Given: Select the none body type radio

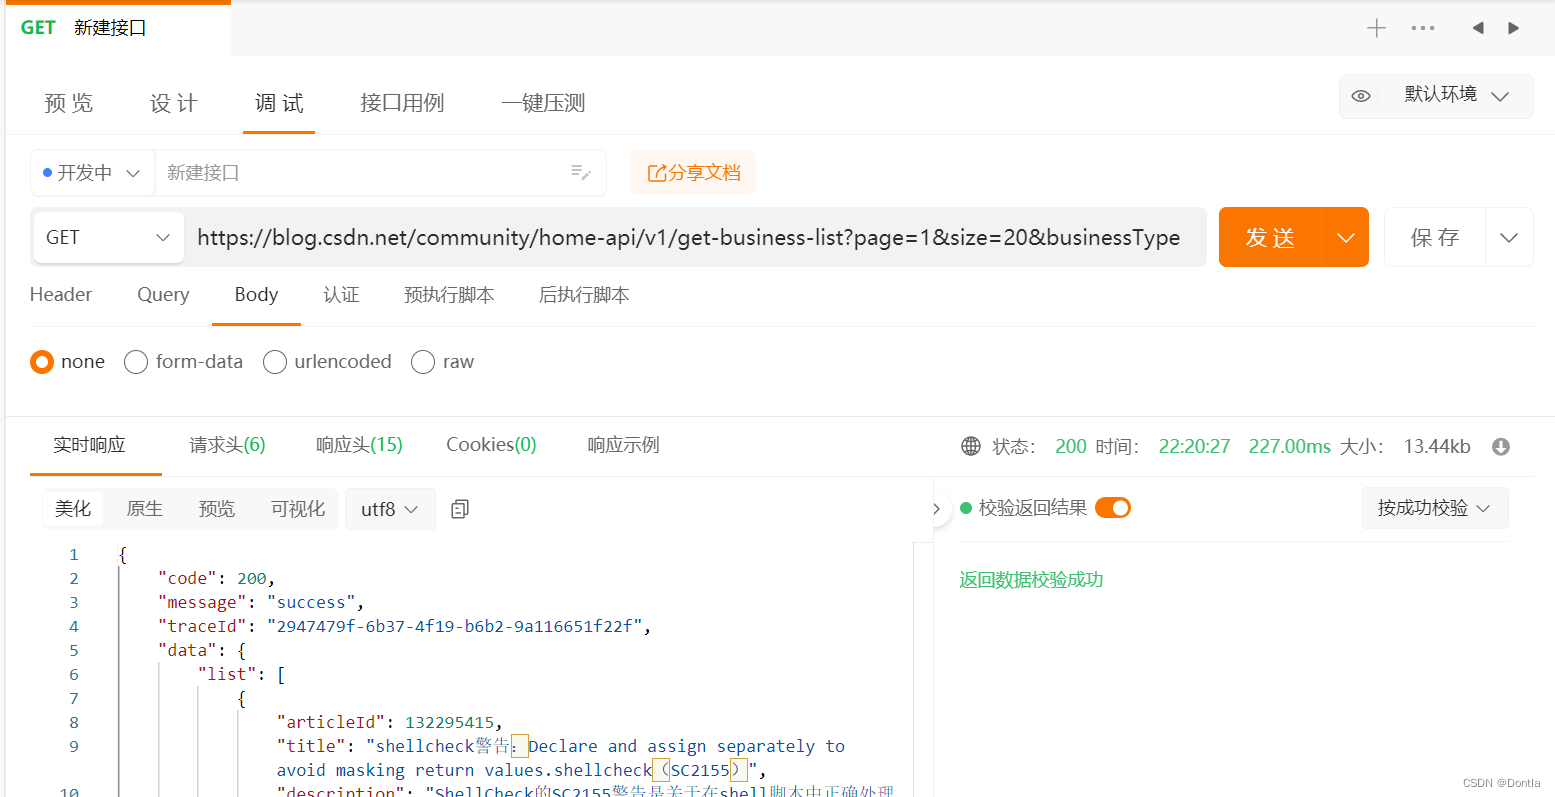Looking at the screenshot, I should [42, 362].
